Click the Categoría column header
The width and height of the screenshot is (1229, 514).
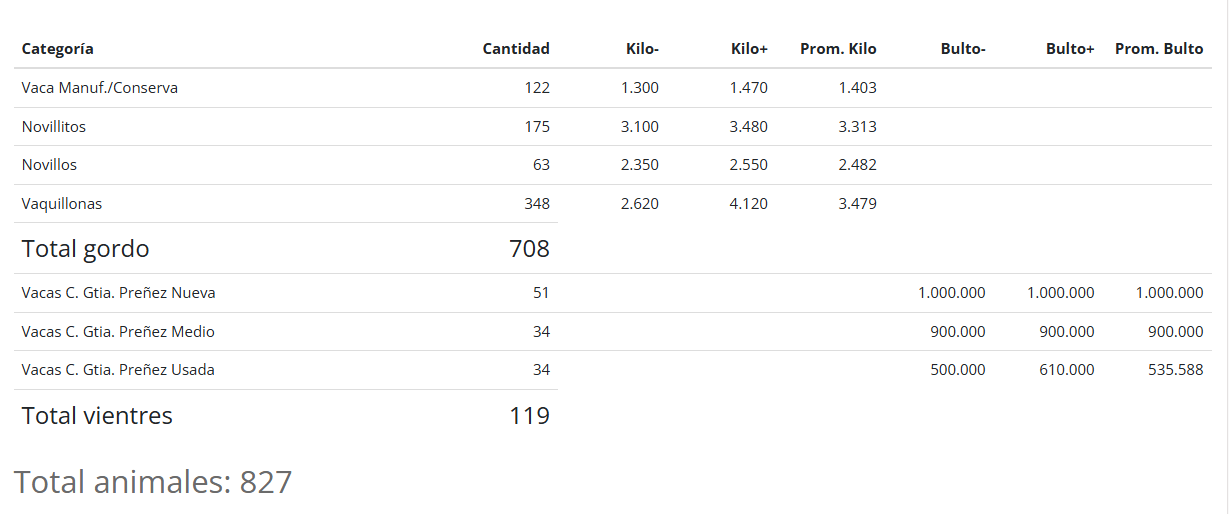pos(58,49)
